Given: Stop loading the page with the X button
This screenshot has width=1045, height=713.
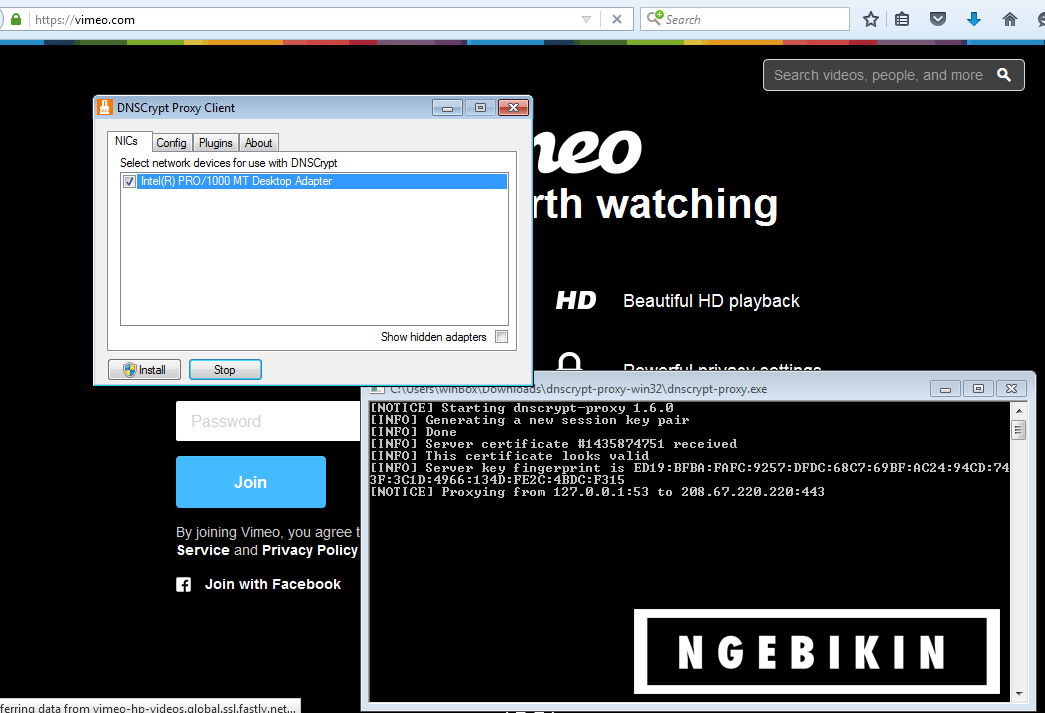Looking at the screenshot, I should (617, 19).
